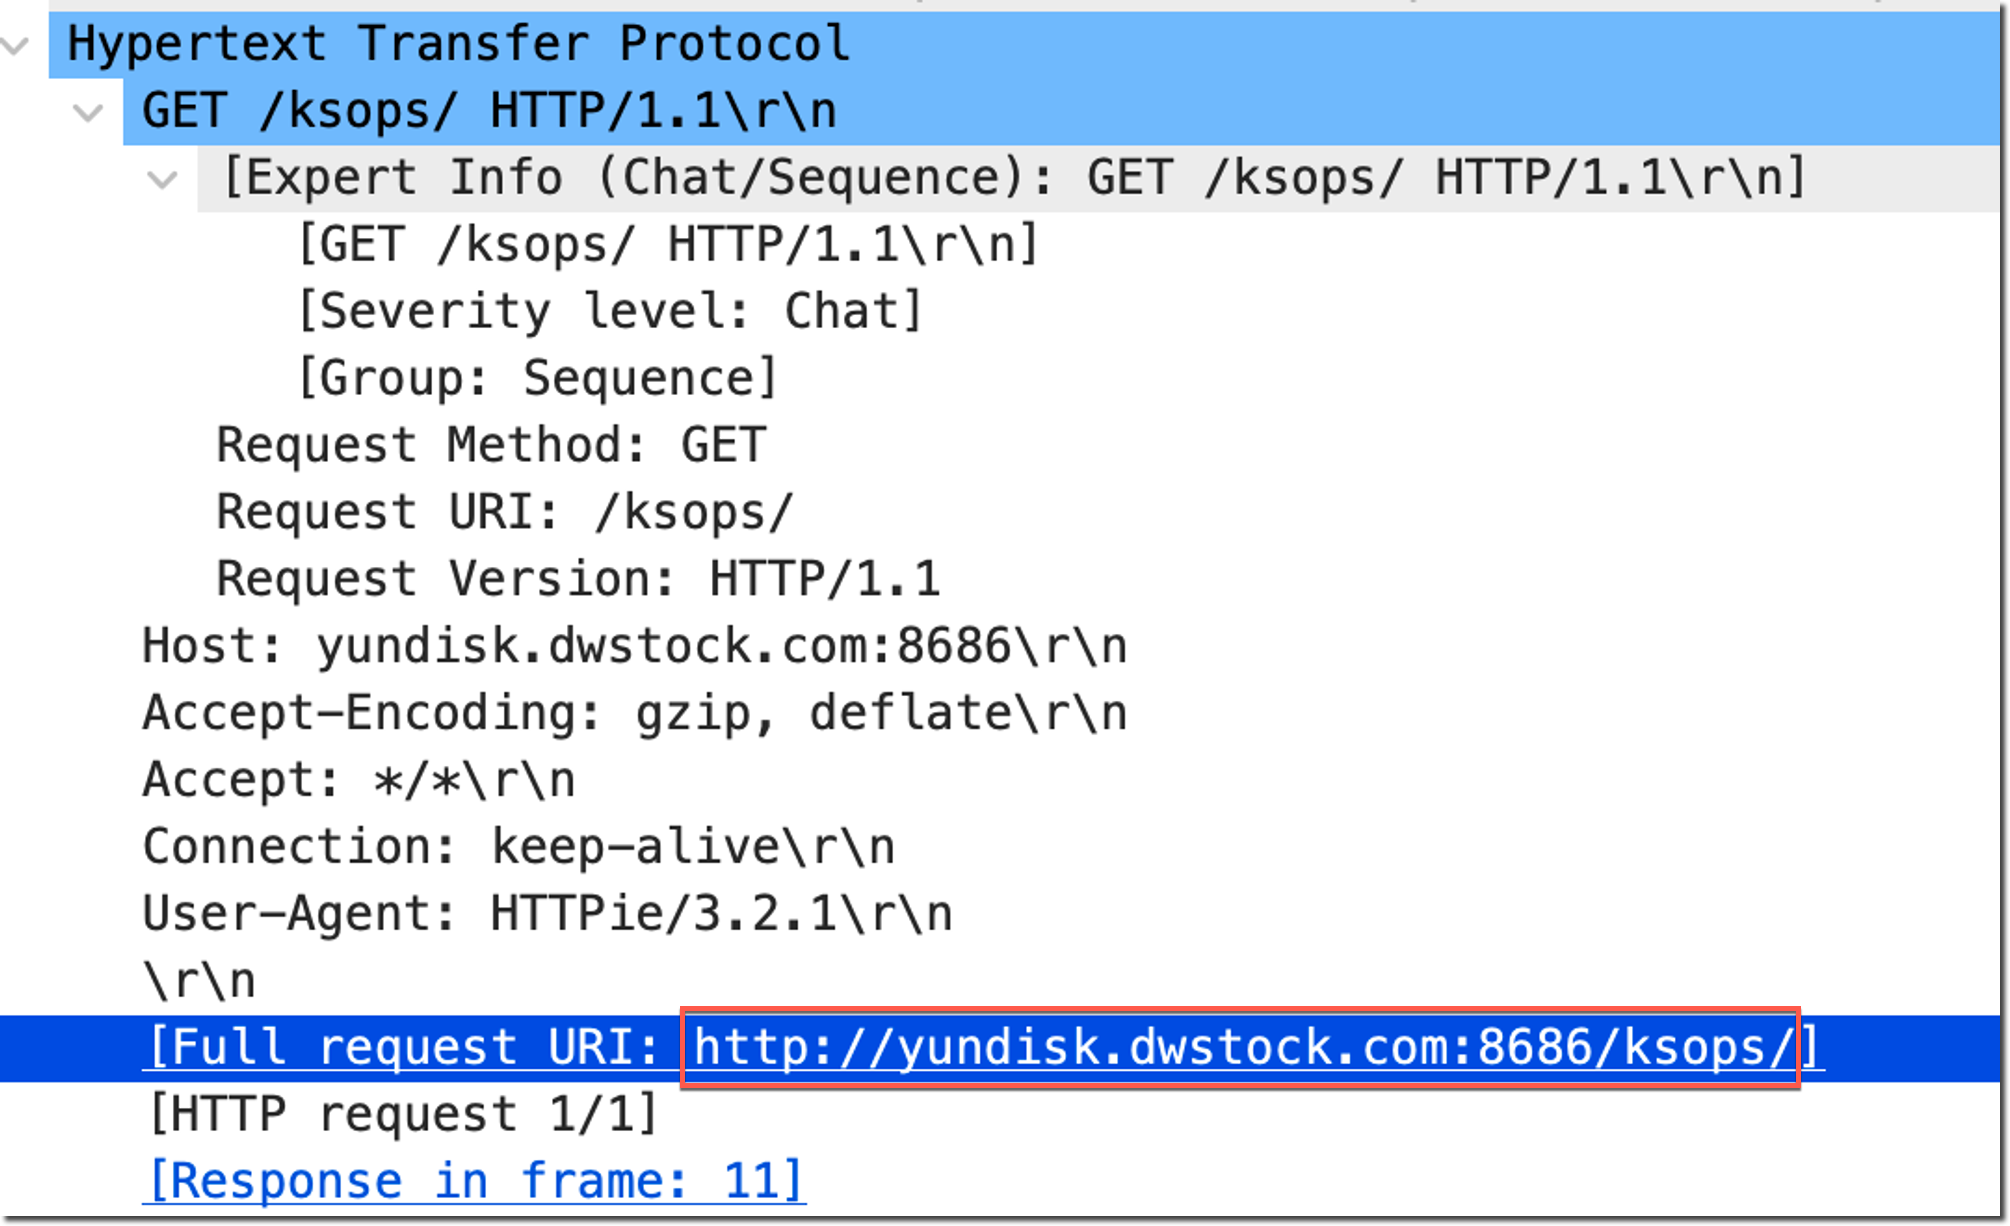This screenshot has height=1226, width=2010.
Task: Select the Request URI: /ksops/ field
Action: click(504, 513)
